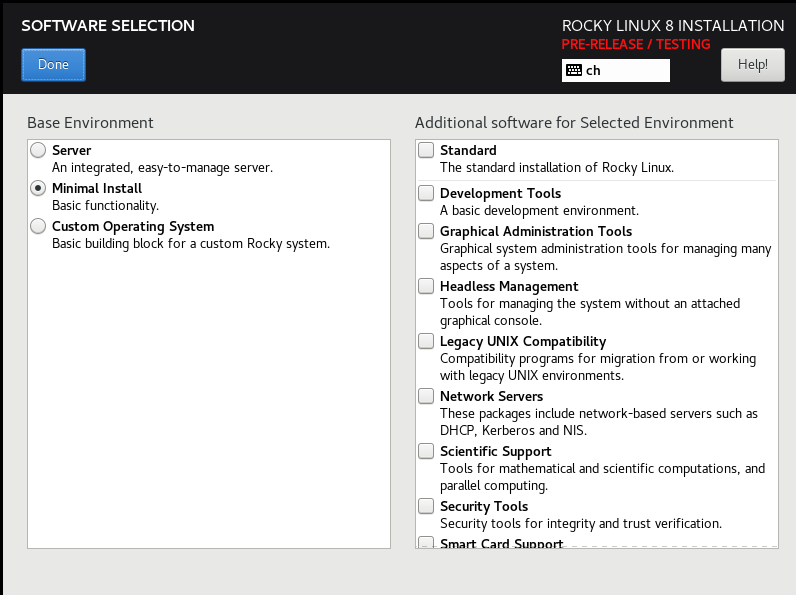Click the Done button
This screenshot has width=796, height=595.
[x=53, y=64]
